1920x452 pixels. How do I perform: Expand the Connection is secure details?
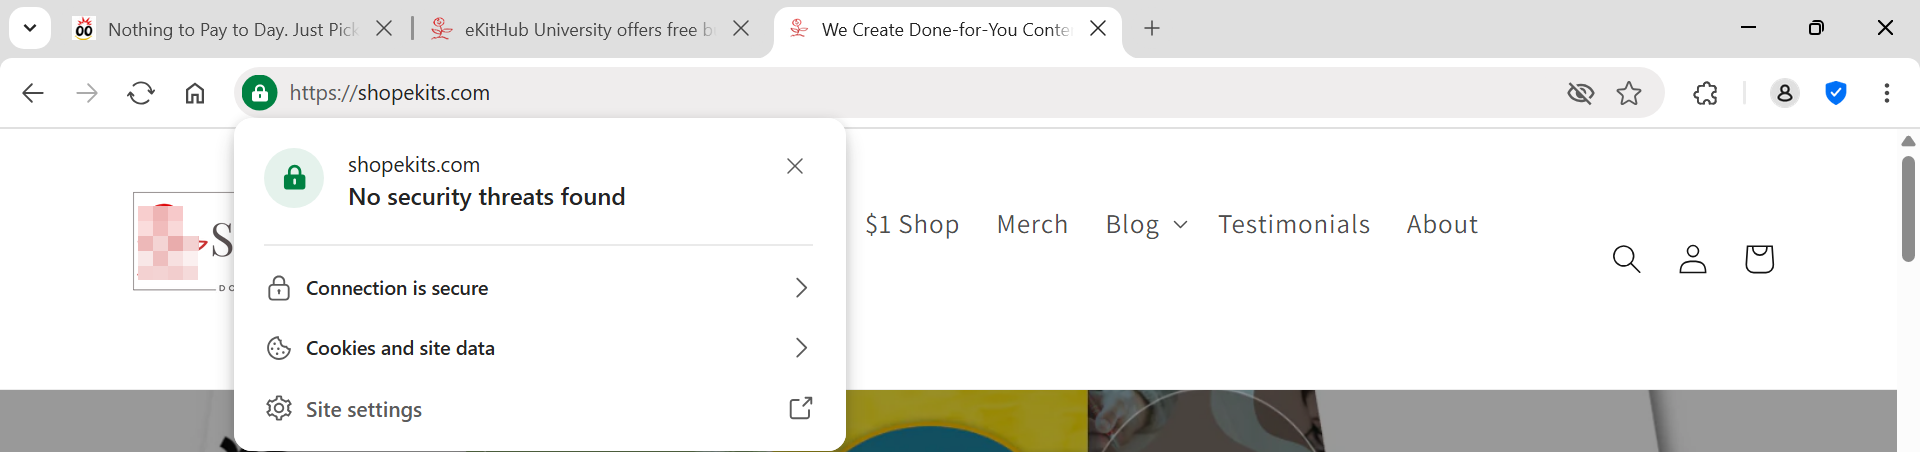click(x=538, y=288)
